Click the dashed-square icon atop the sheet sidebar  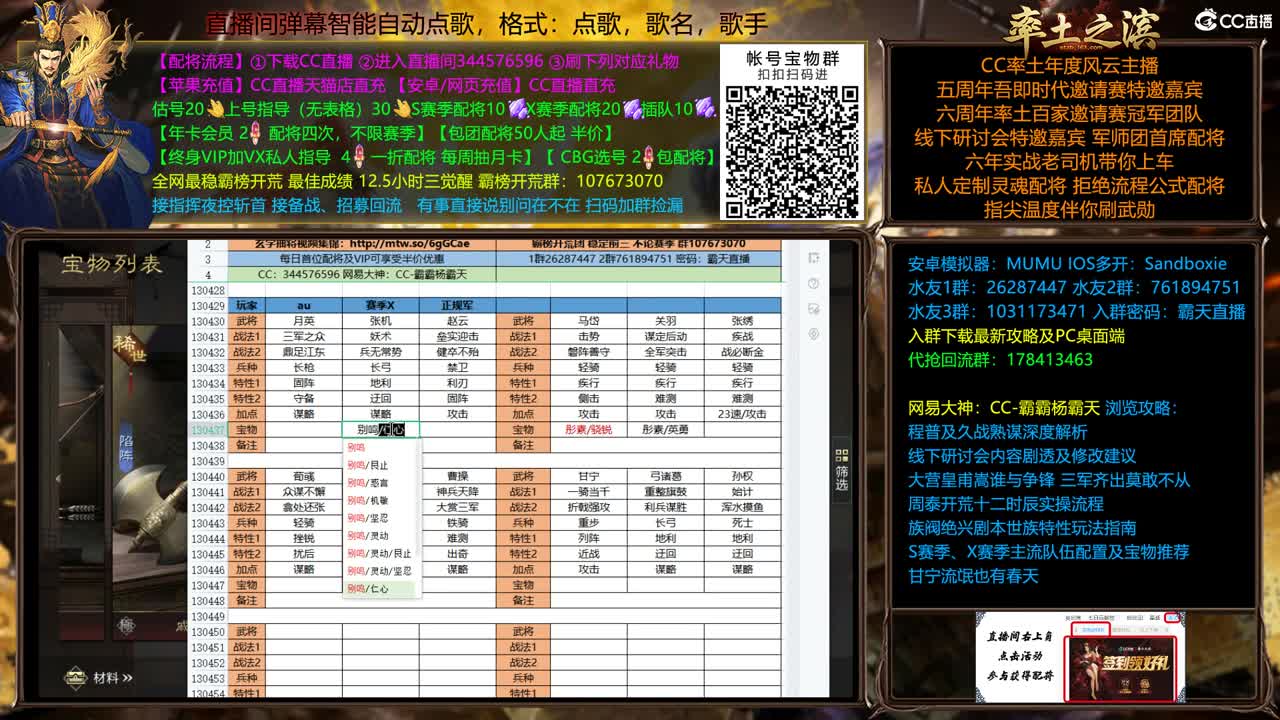(813, 258)
